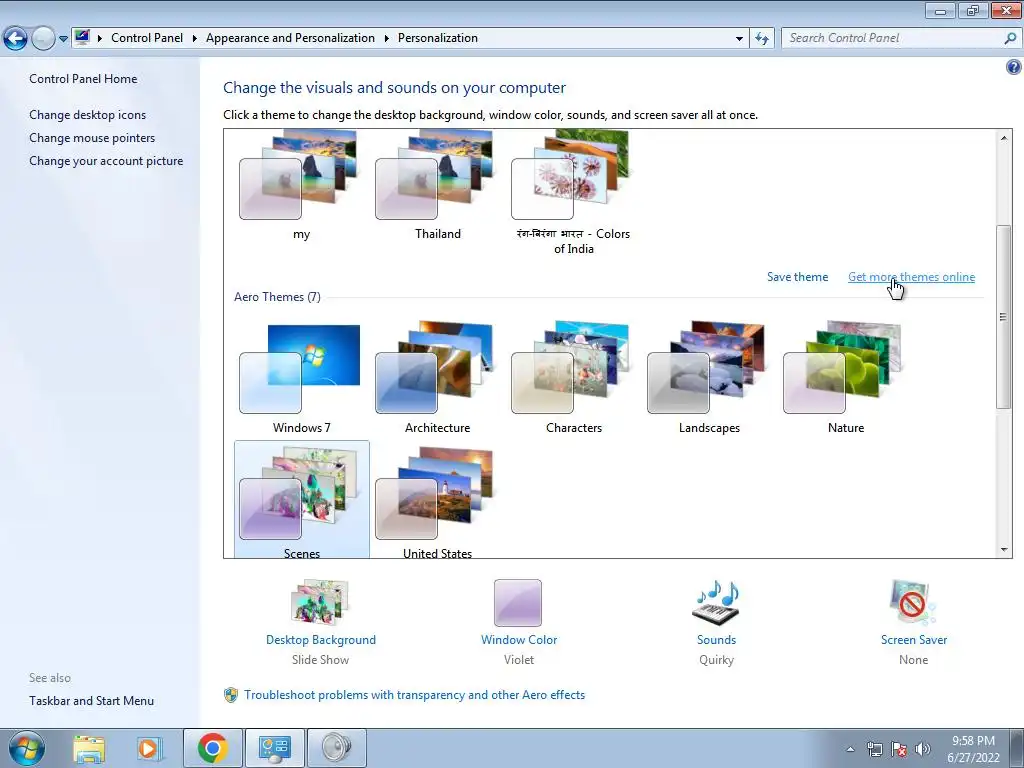The image size is (1024, 768).
Task: Click the Aero Themes (7) heading
Action: [x=277, y=296]
